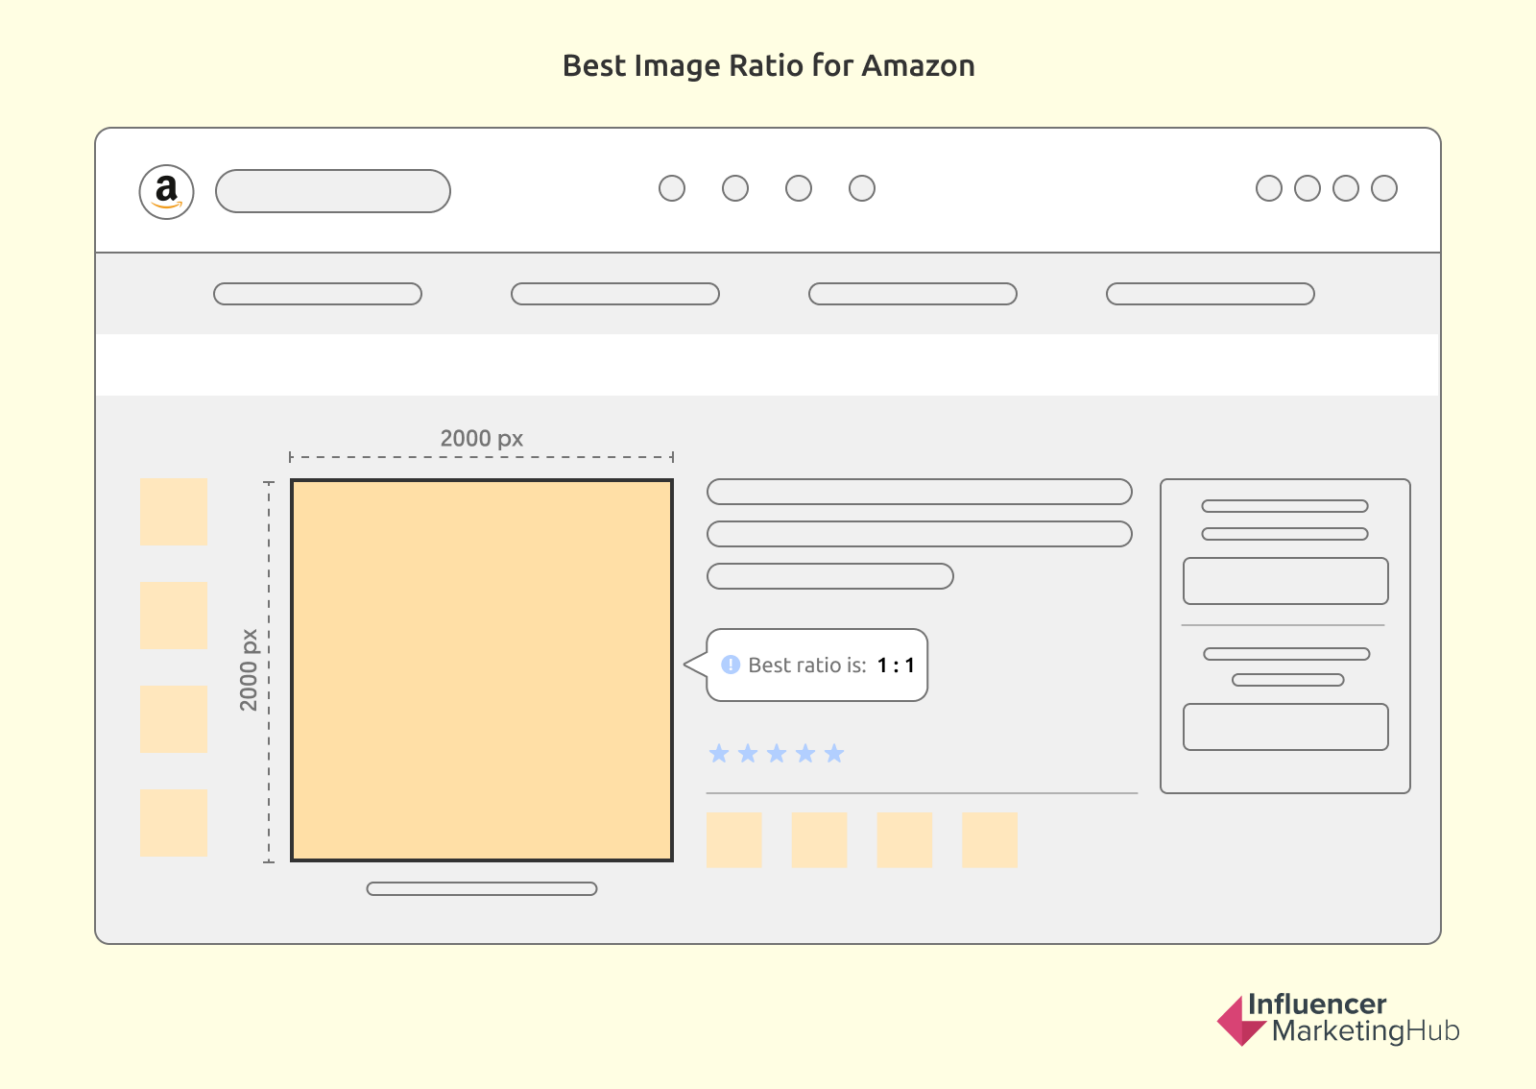Click the second circular icon near the search bar

pos(735,188)
